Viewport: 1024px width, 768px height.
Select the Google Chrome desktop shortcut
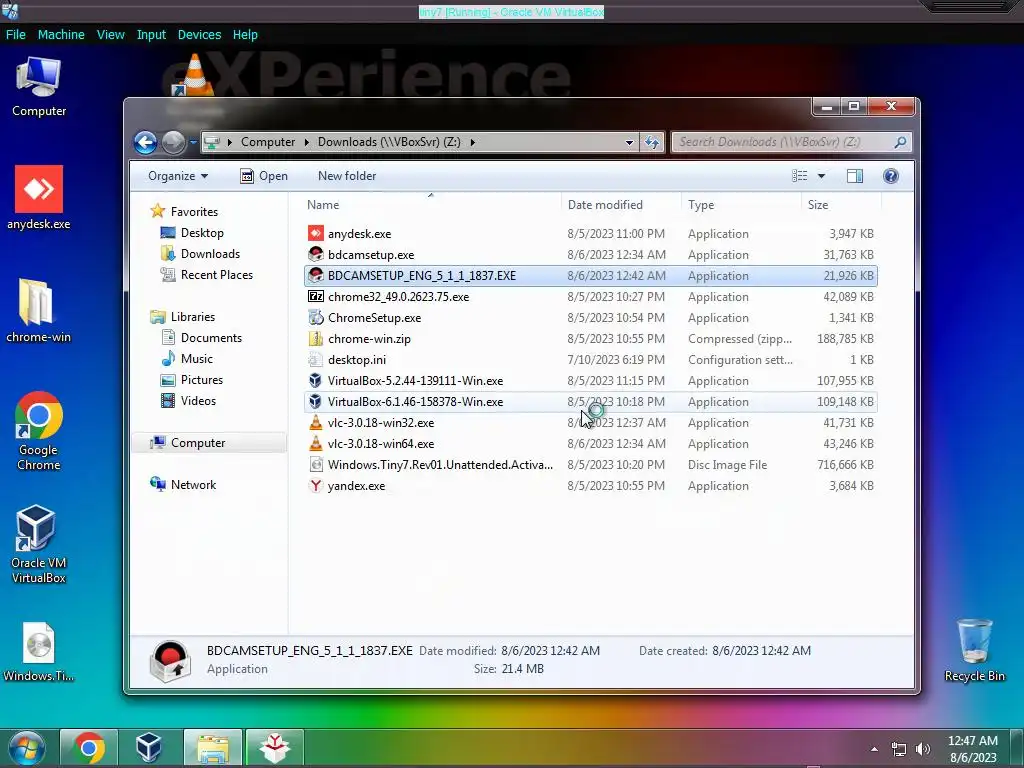(39, 431)
